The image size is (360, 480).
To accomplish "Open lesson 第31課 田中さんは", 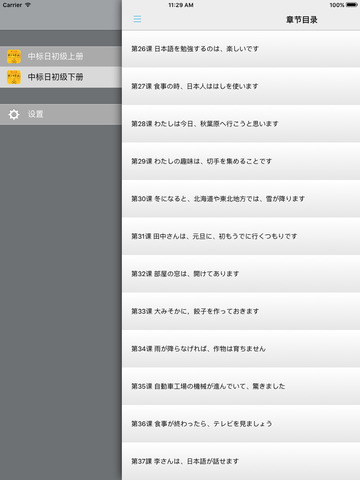I will coord(241,236).
